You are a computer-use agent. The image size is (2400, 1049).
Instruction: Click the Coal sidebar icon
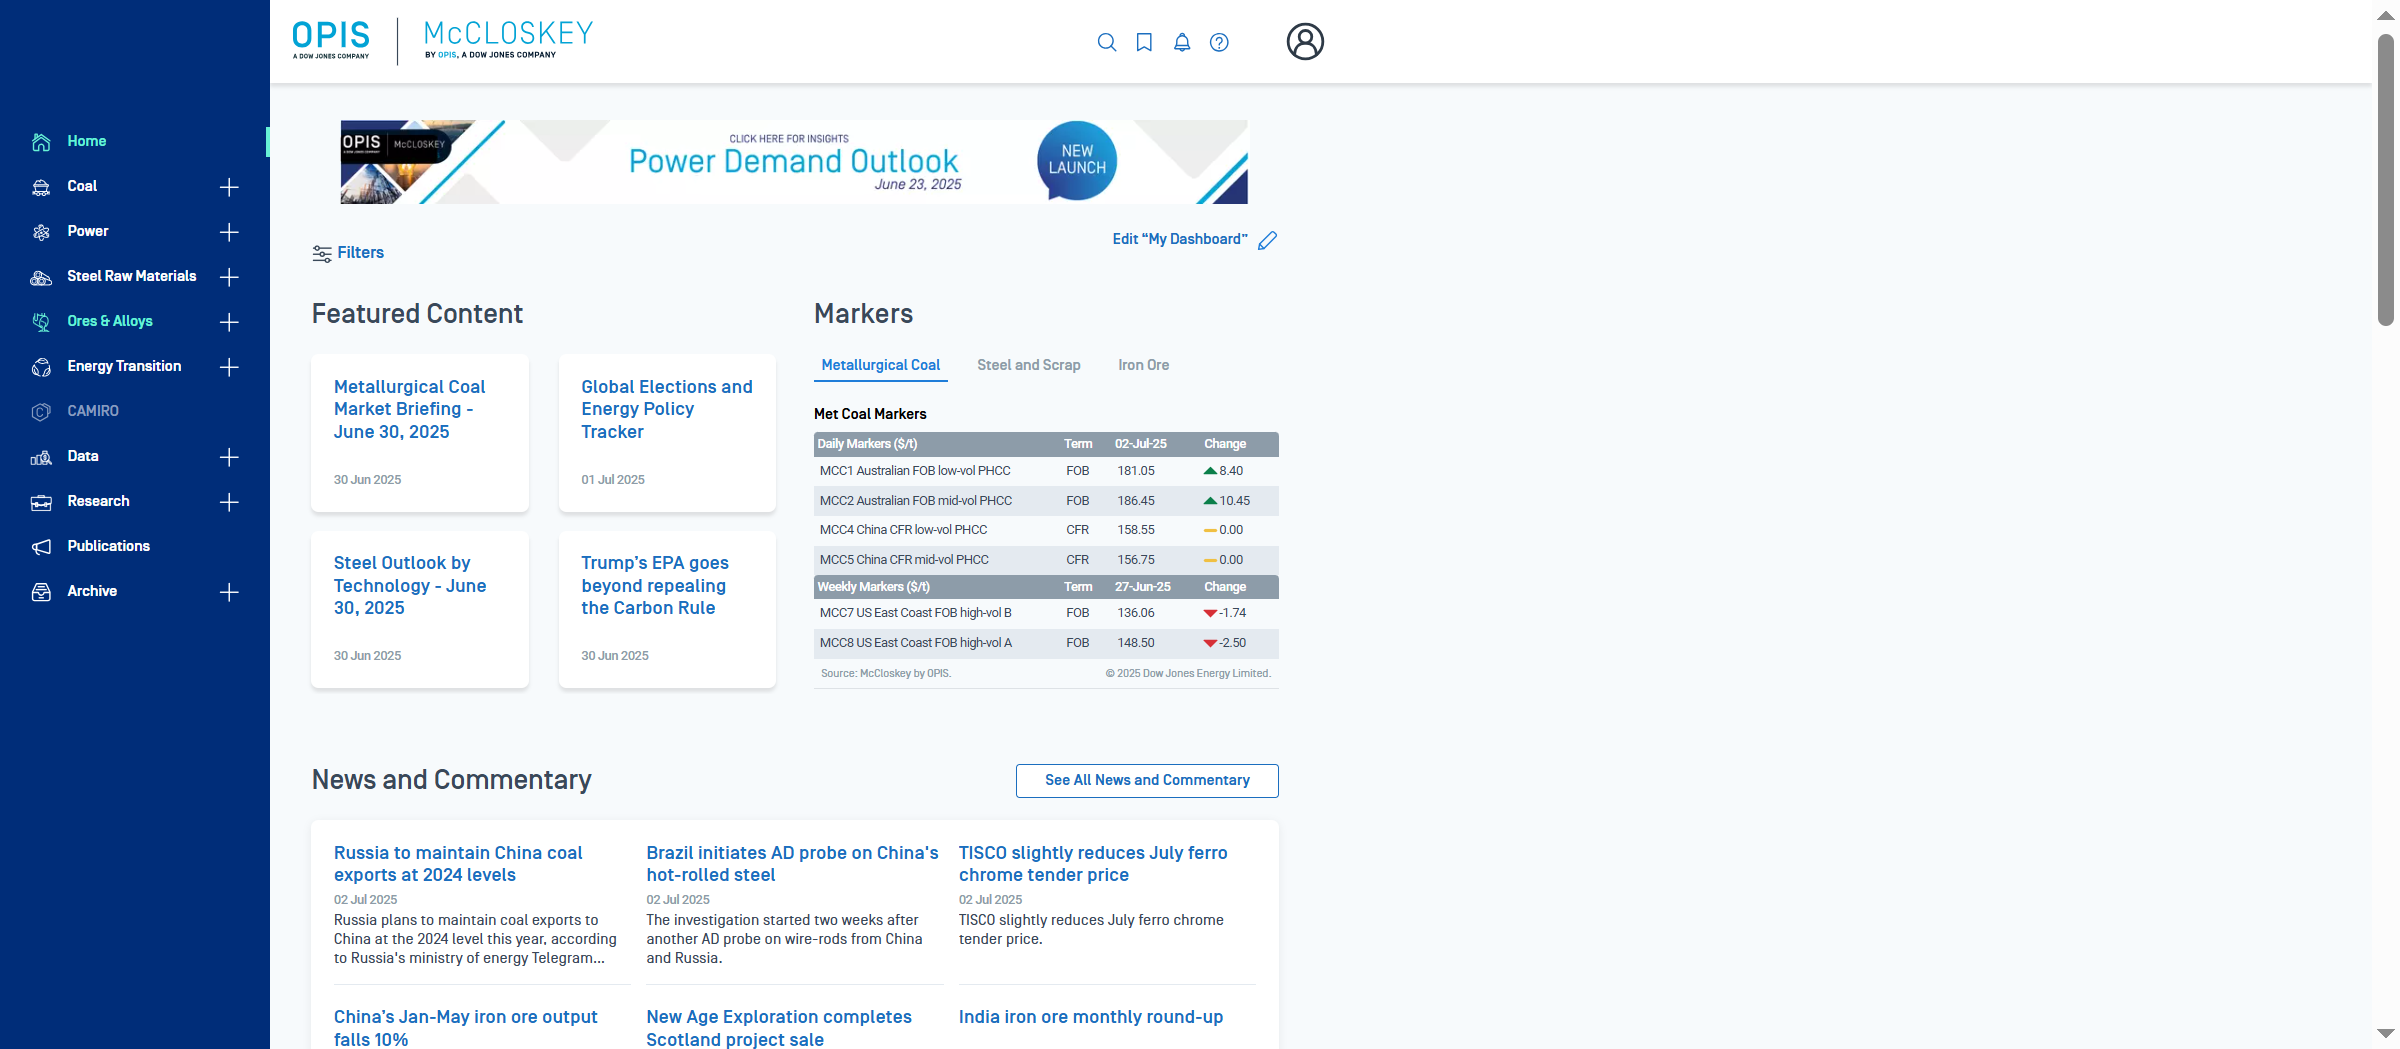(41, 187)
